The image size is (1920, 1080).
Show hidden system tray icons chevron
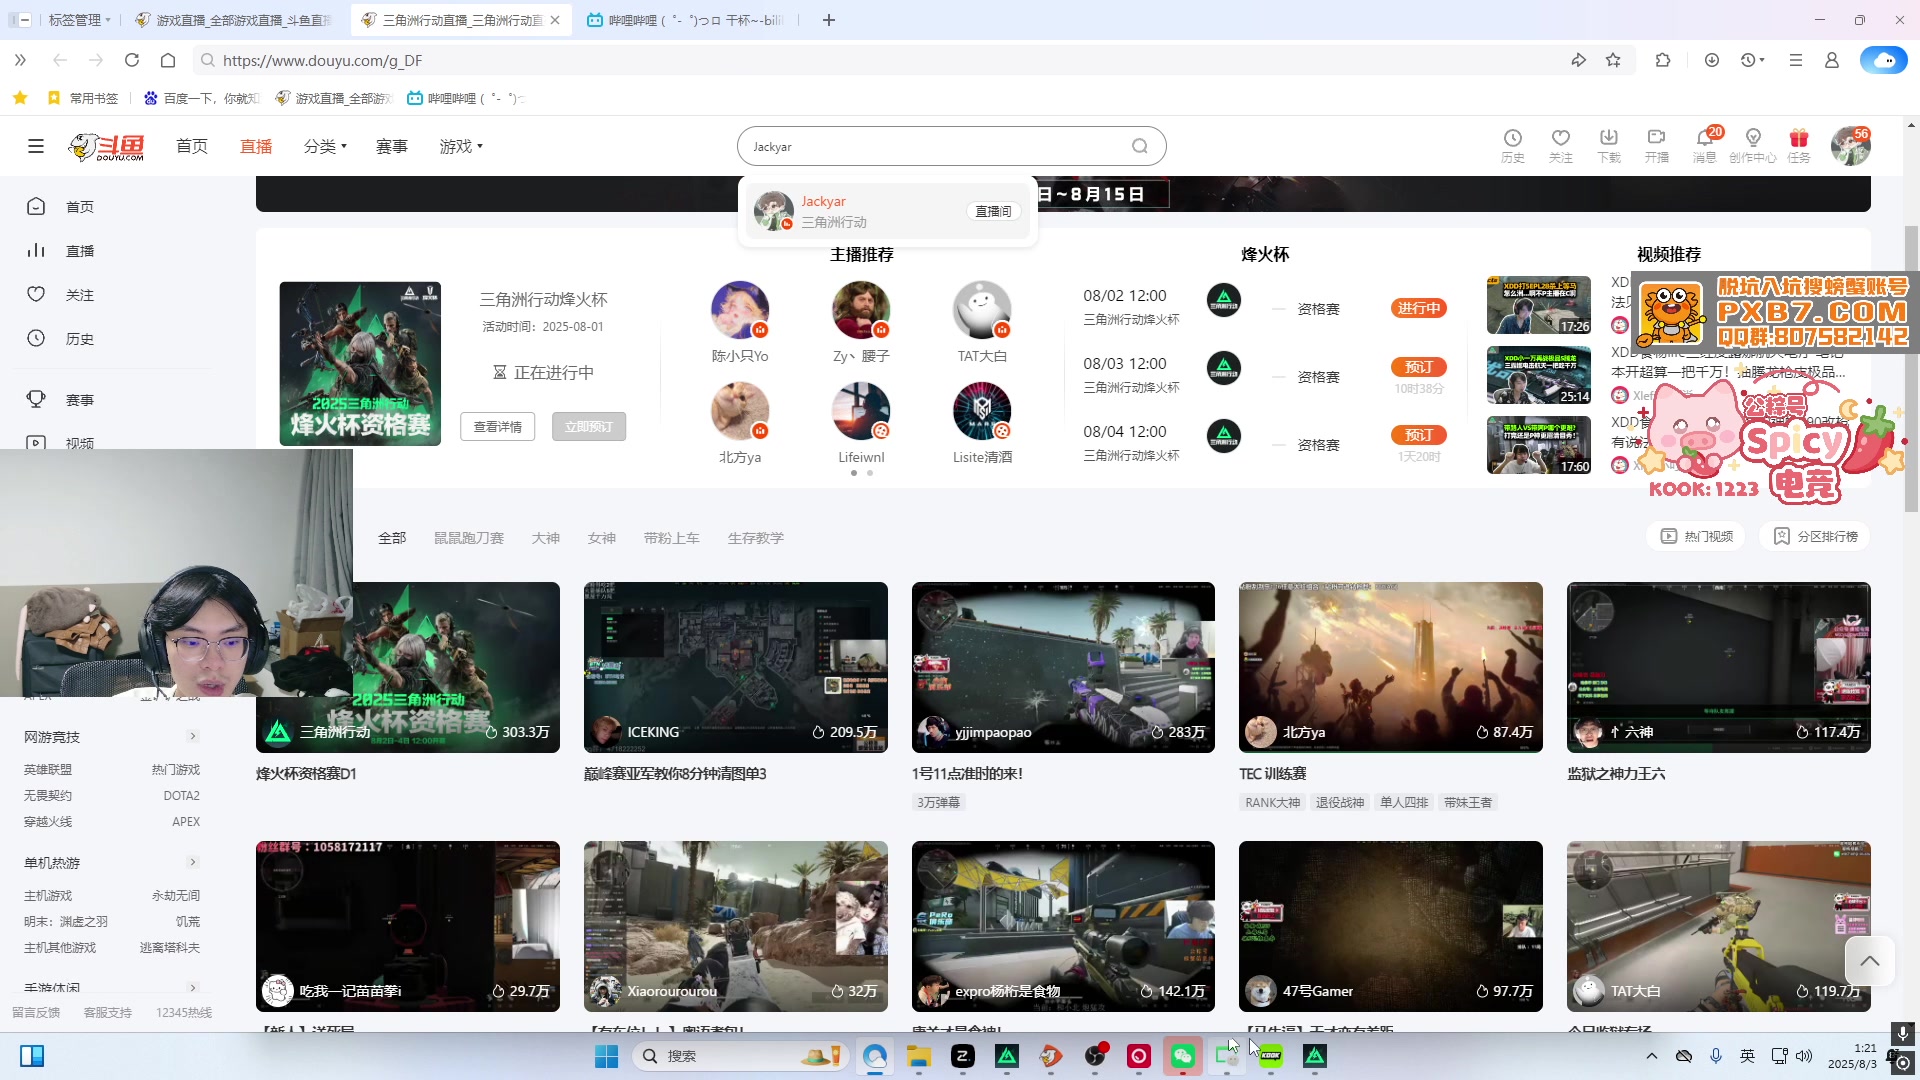1652,1056
